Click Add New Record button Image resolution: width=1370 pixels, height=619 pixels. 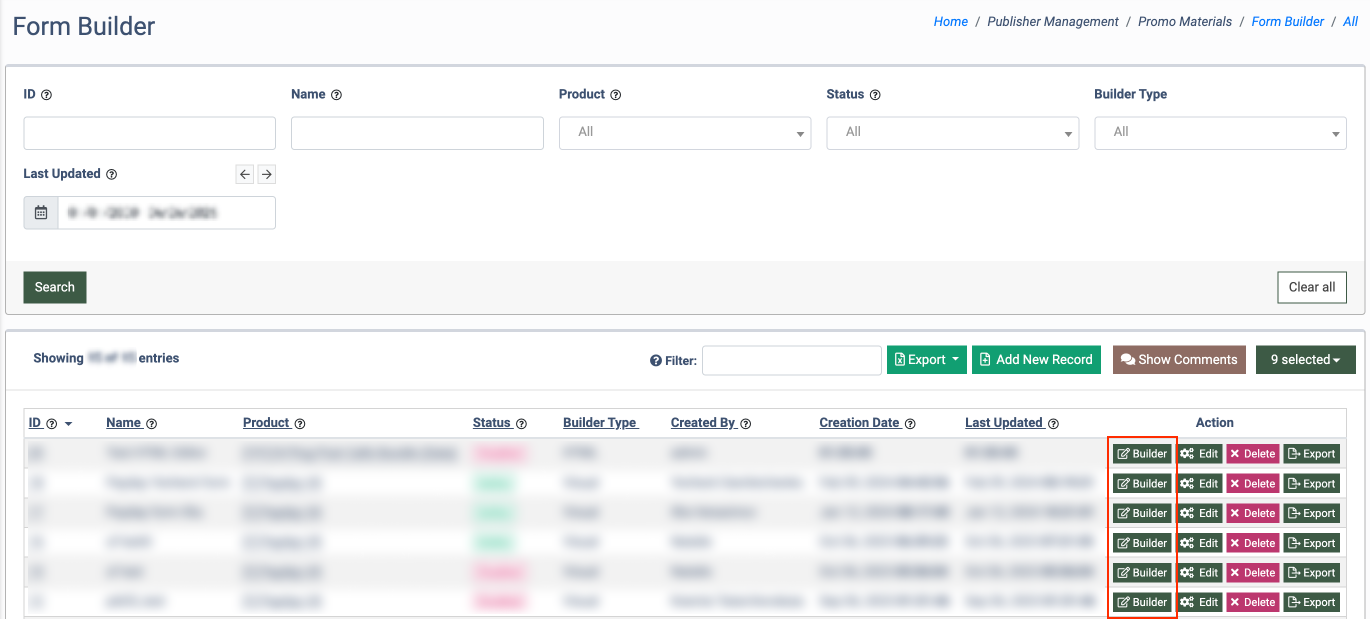(1036, 360)
